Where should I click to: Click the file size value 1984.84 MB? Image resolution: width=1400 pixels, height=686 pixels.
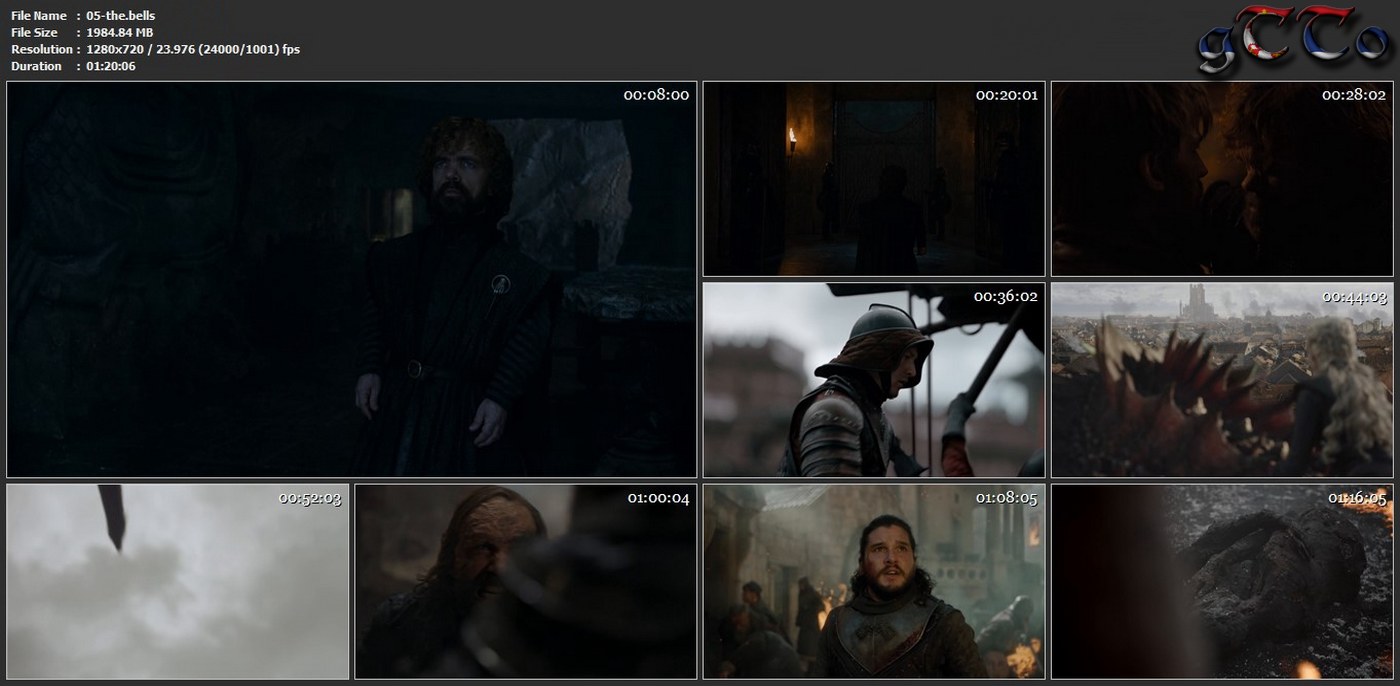[120, 33]
